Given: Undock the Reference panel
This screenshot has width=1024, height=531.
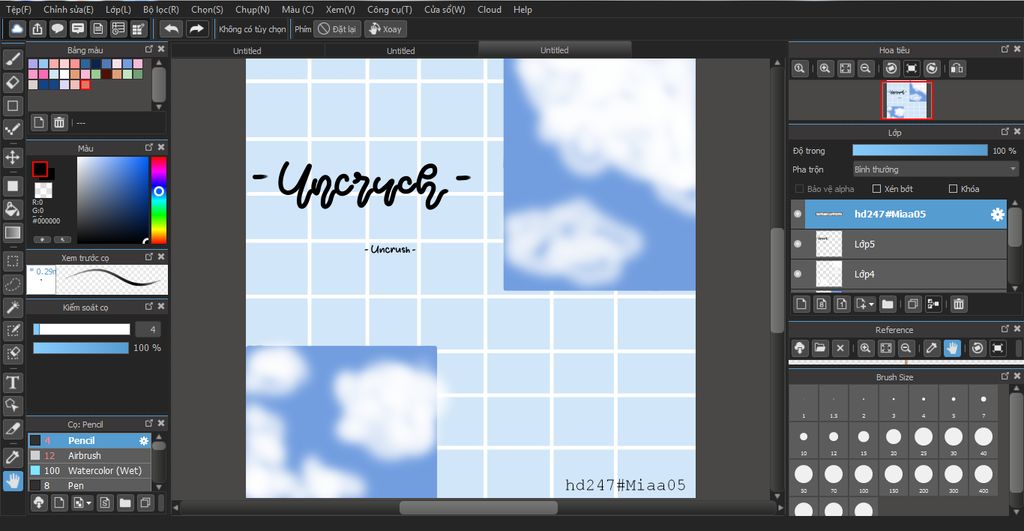Looking at the screenshot, I should [1005, 329].
